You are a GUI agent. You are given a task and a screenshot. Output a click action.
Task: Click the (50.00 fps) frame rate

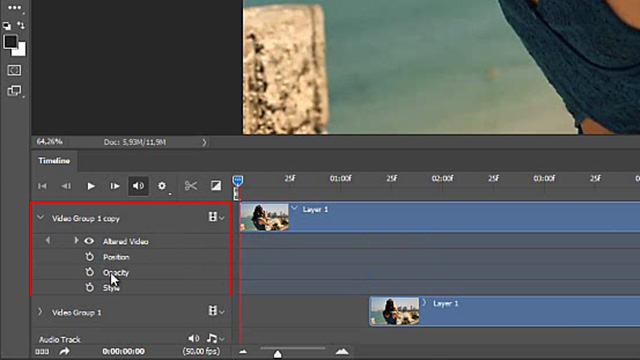click(x=201, y=351)
